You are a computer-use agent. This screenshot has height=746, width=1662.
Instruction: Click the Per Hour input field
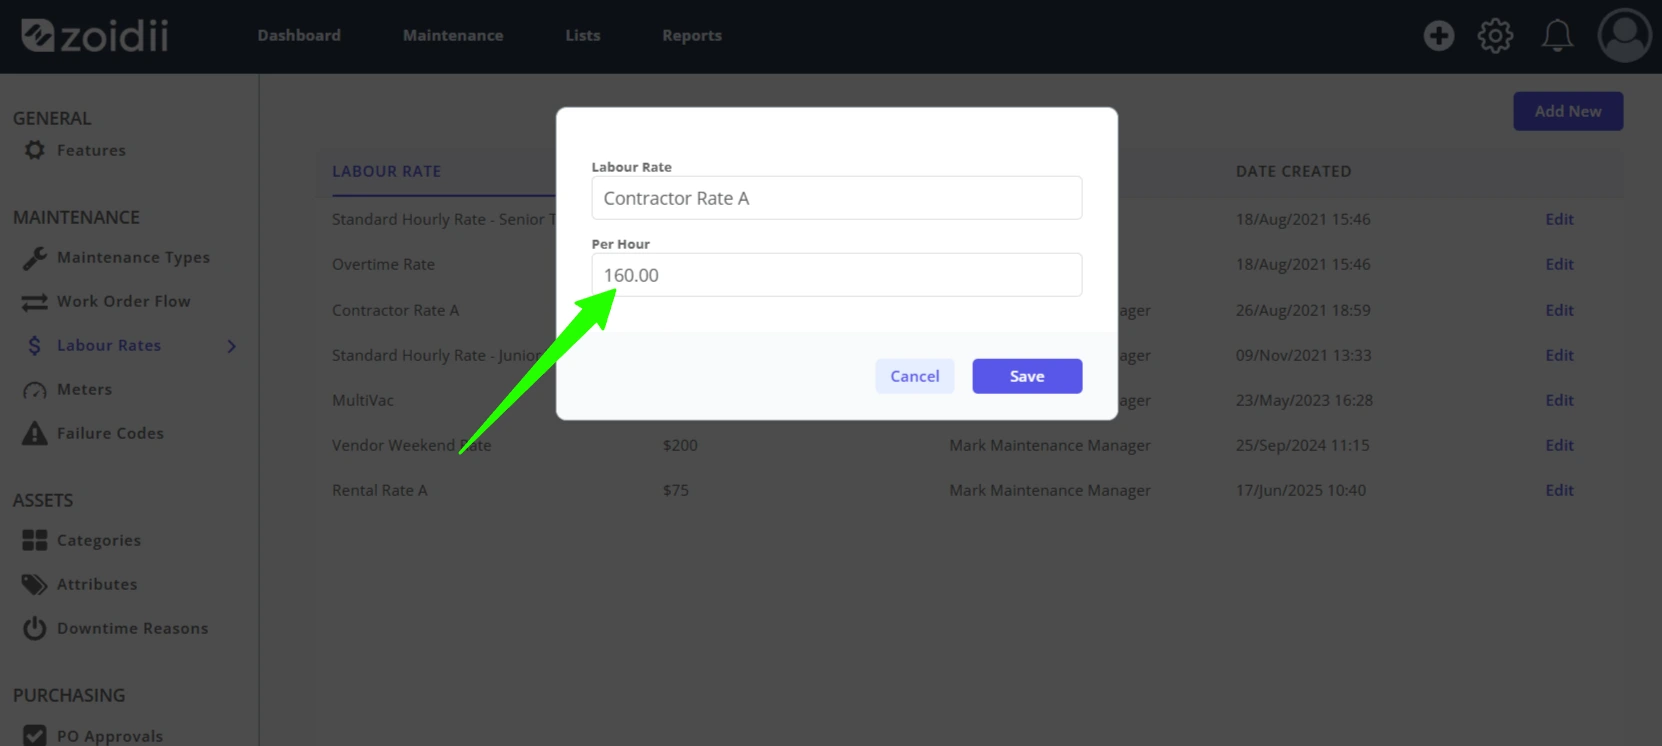pos(836,275)
